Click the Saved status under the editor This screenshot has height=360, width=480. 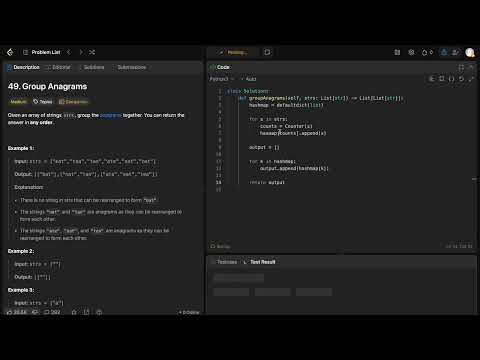click(x=220, y=246)
